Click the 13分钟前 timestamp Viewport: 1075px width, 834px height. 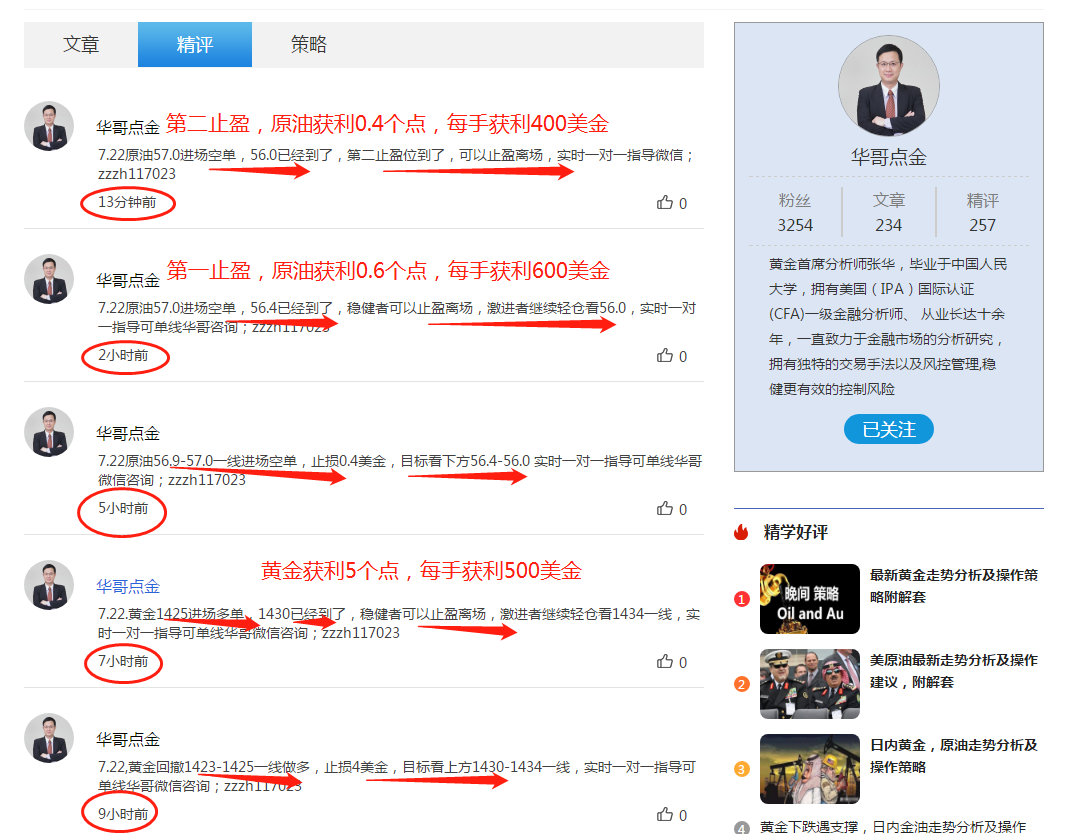127,202
